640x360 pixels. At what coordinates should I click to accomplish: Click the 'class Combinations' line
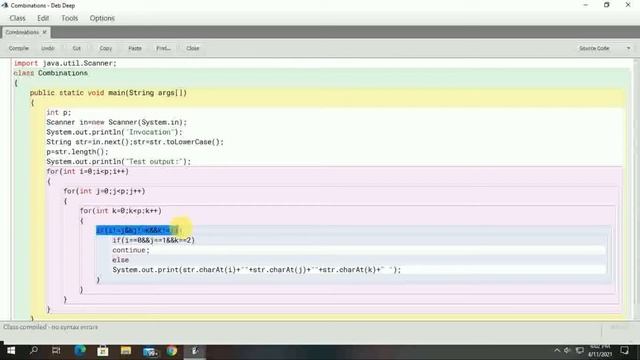[51, 73]
